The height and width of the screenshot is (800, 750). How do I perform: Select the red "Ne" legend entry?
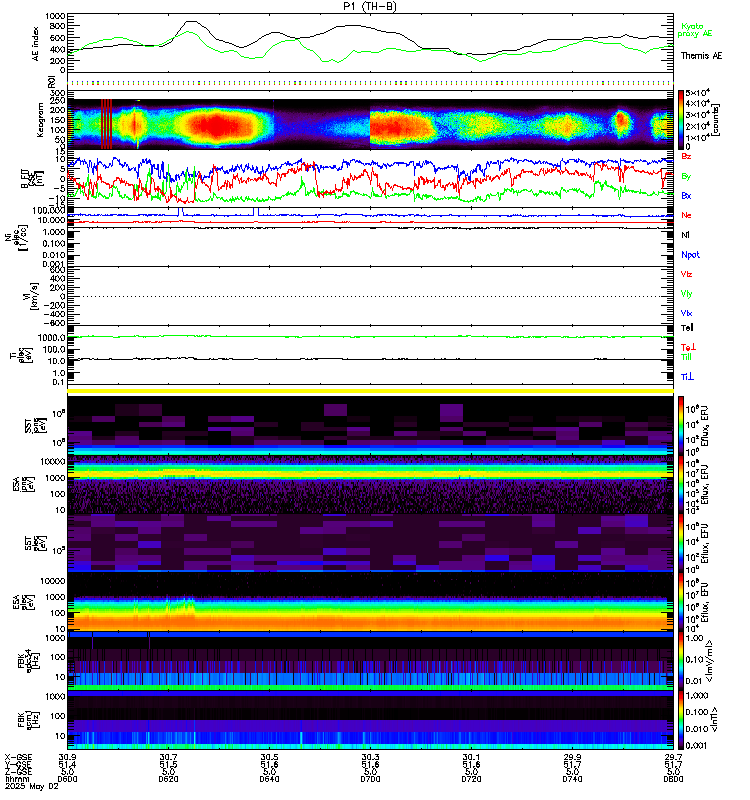coord(686,215)
